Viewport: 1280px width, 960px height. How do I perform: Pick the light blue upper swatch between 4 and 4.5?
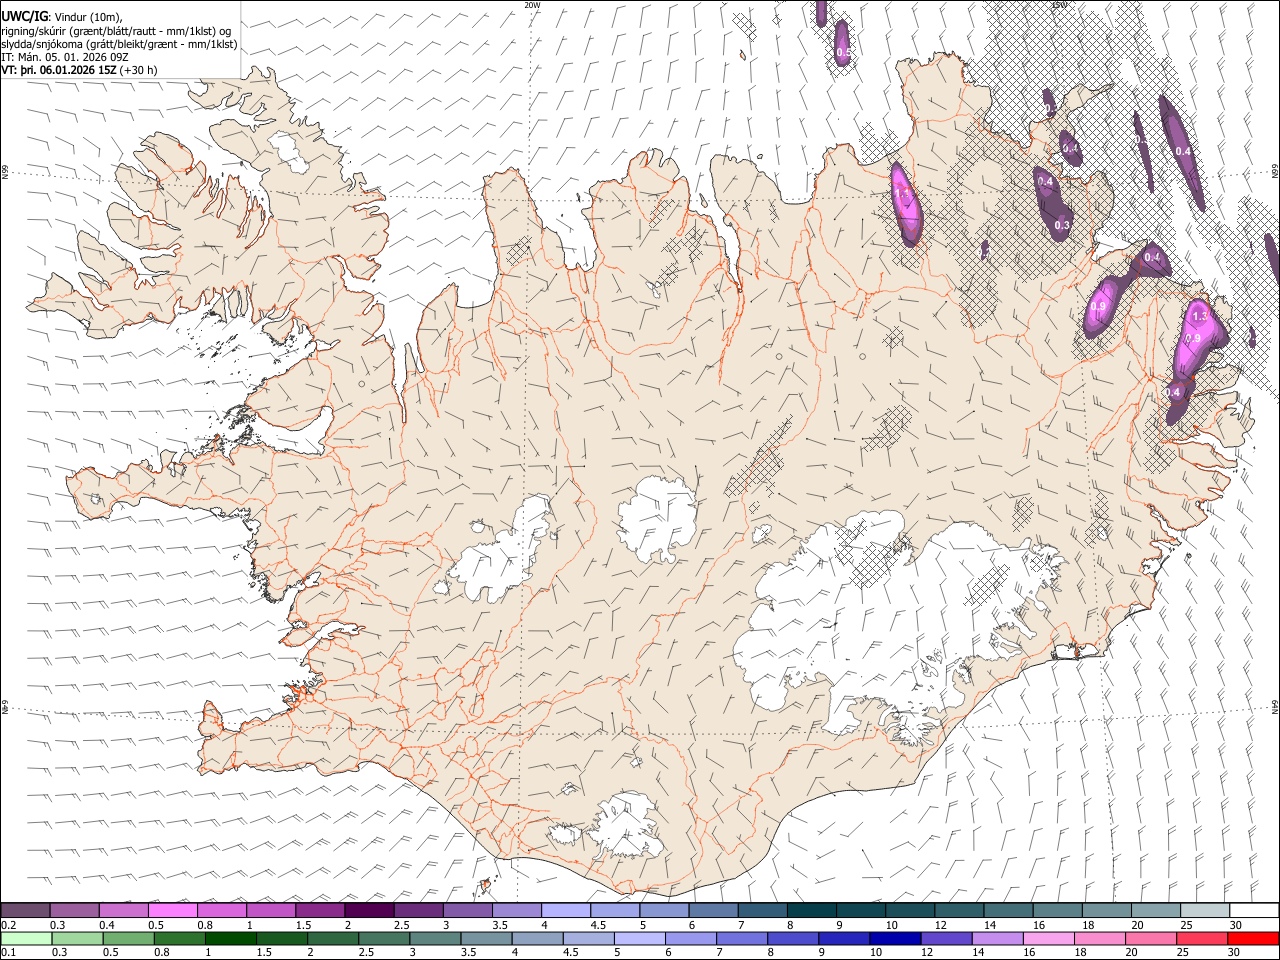tap(566, 910)
